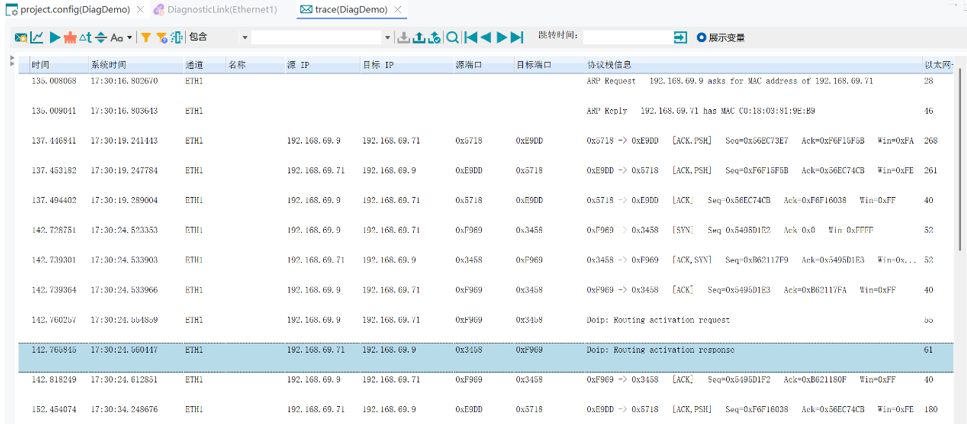This screenshot has width=967, height=424.
Task: Click the 名称 column header
Action: [253, 65]
